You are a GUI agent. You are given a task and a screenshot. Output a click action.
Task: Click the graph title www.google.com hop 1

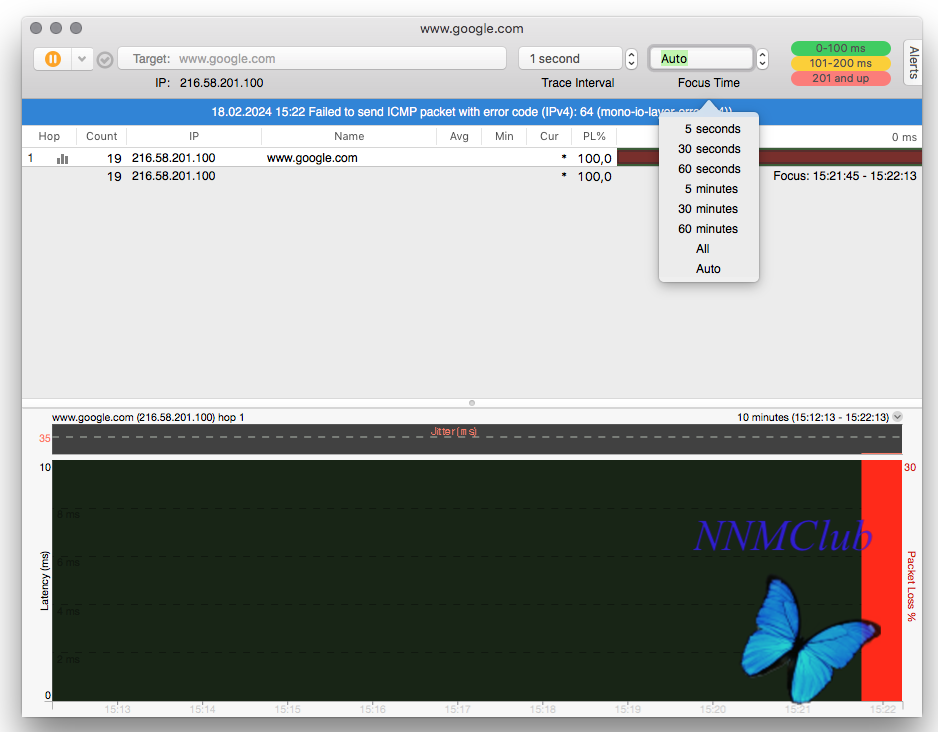[x=148, y=417]
